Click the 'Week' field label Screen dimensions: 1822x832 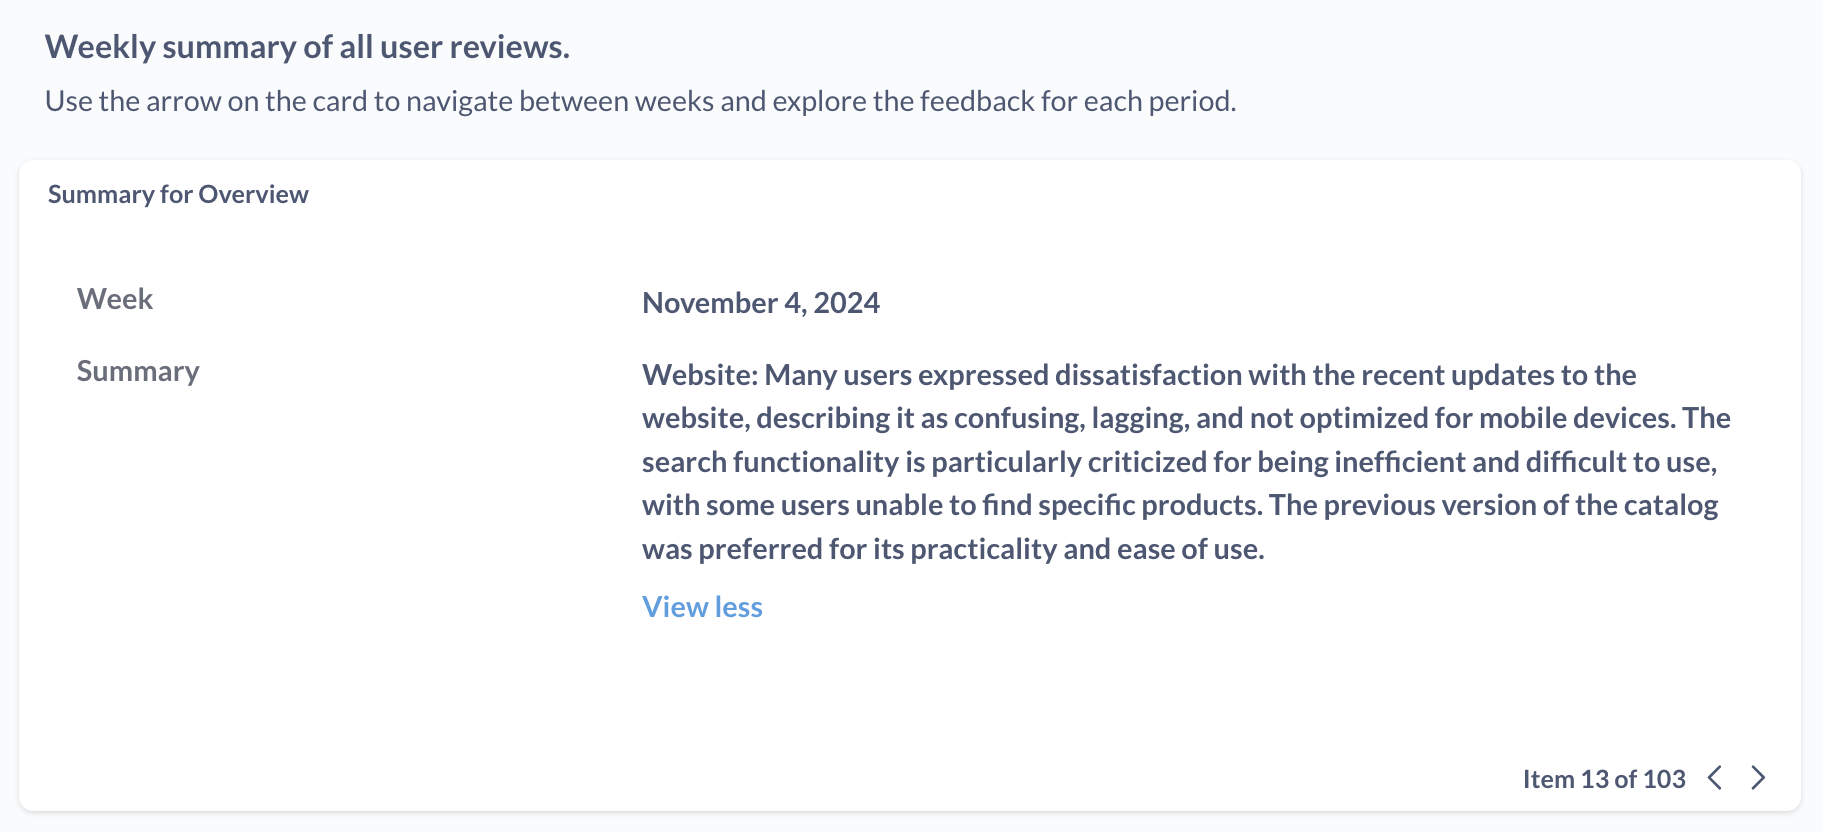tap(114, 298)
